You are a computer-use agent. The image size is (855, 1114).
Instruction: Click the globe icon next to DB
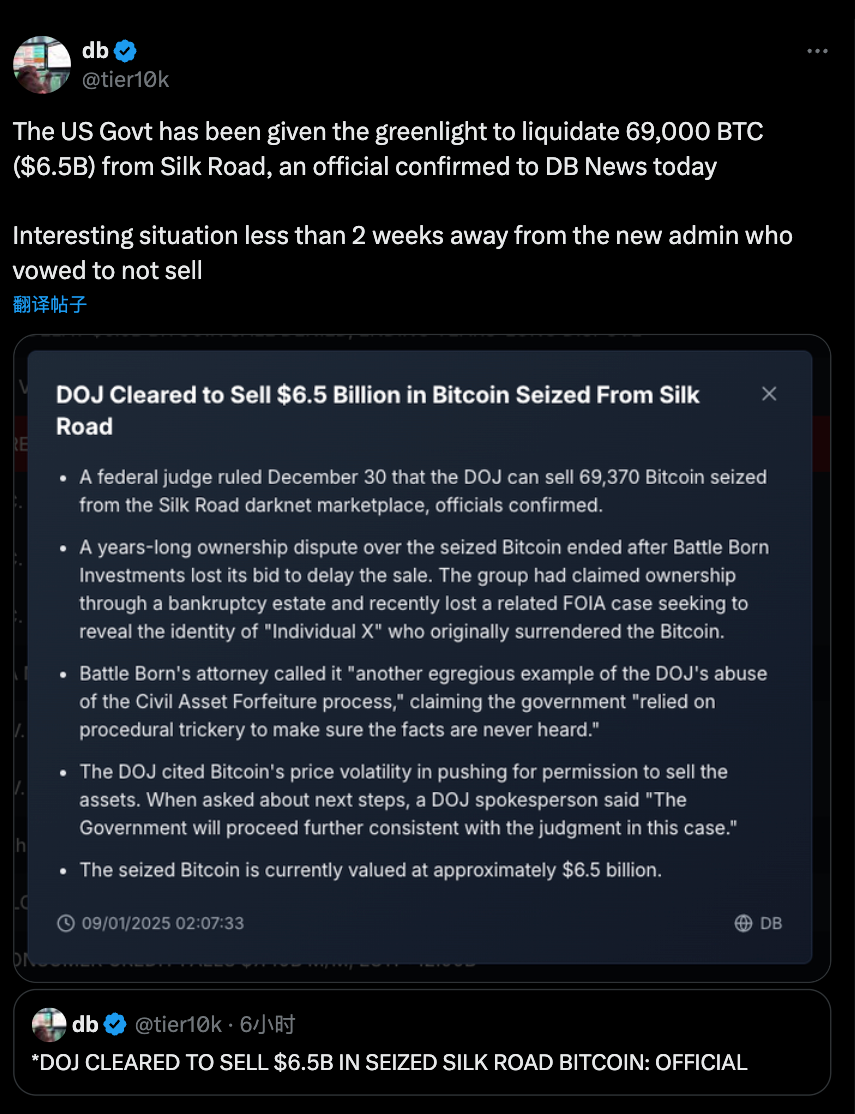[743, 923]
